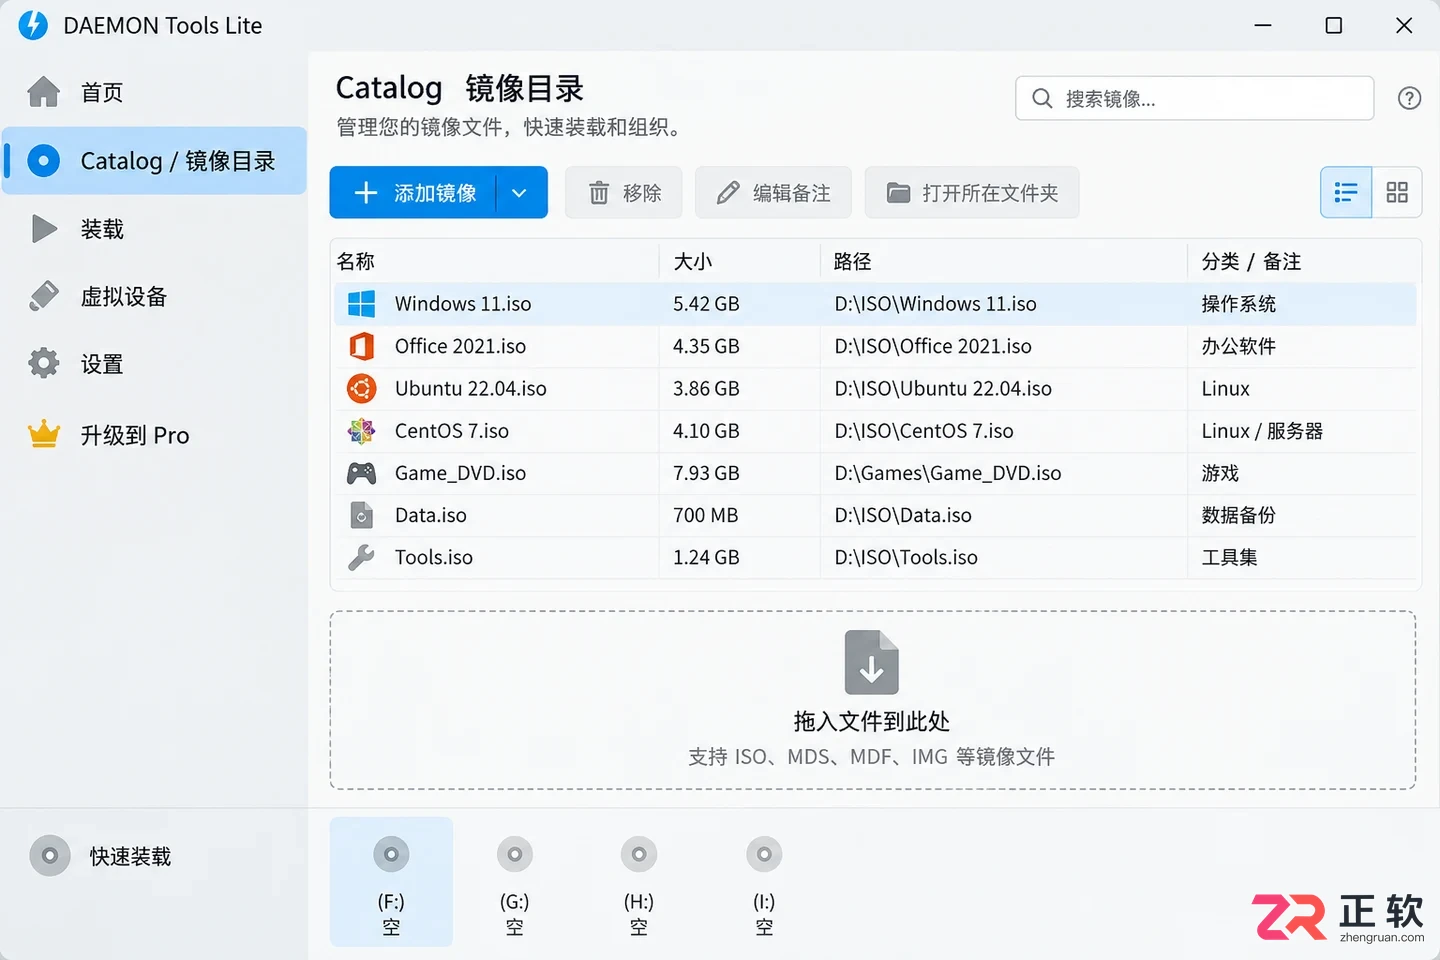This screenshot has height=960, width=1440.
Task: Click the 编辑备注 edit note button
Action: coord(773,193)
